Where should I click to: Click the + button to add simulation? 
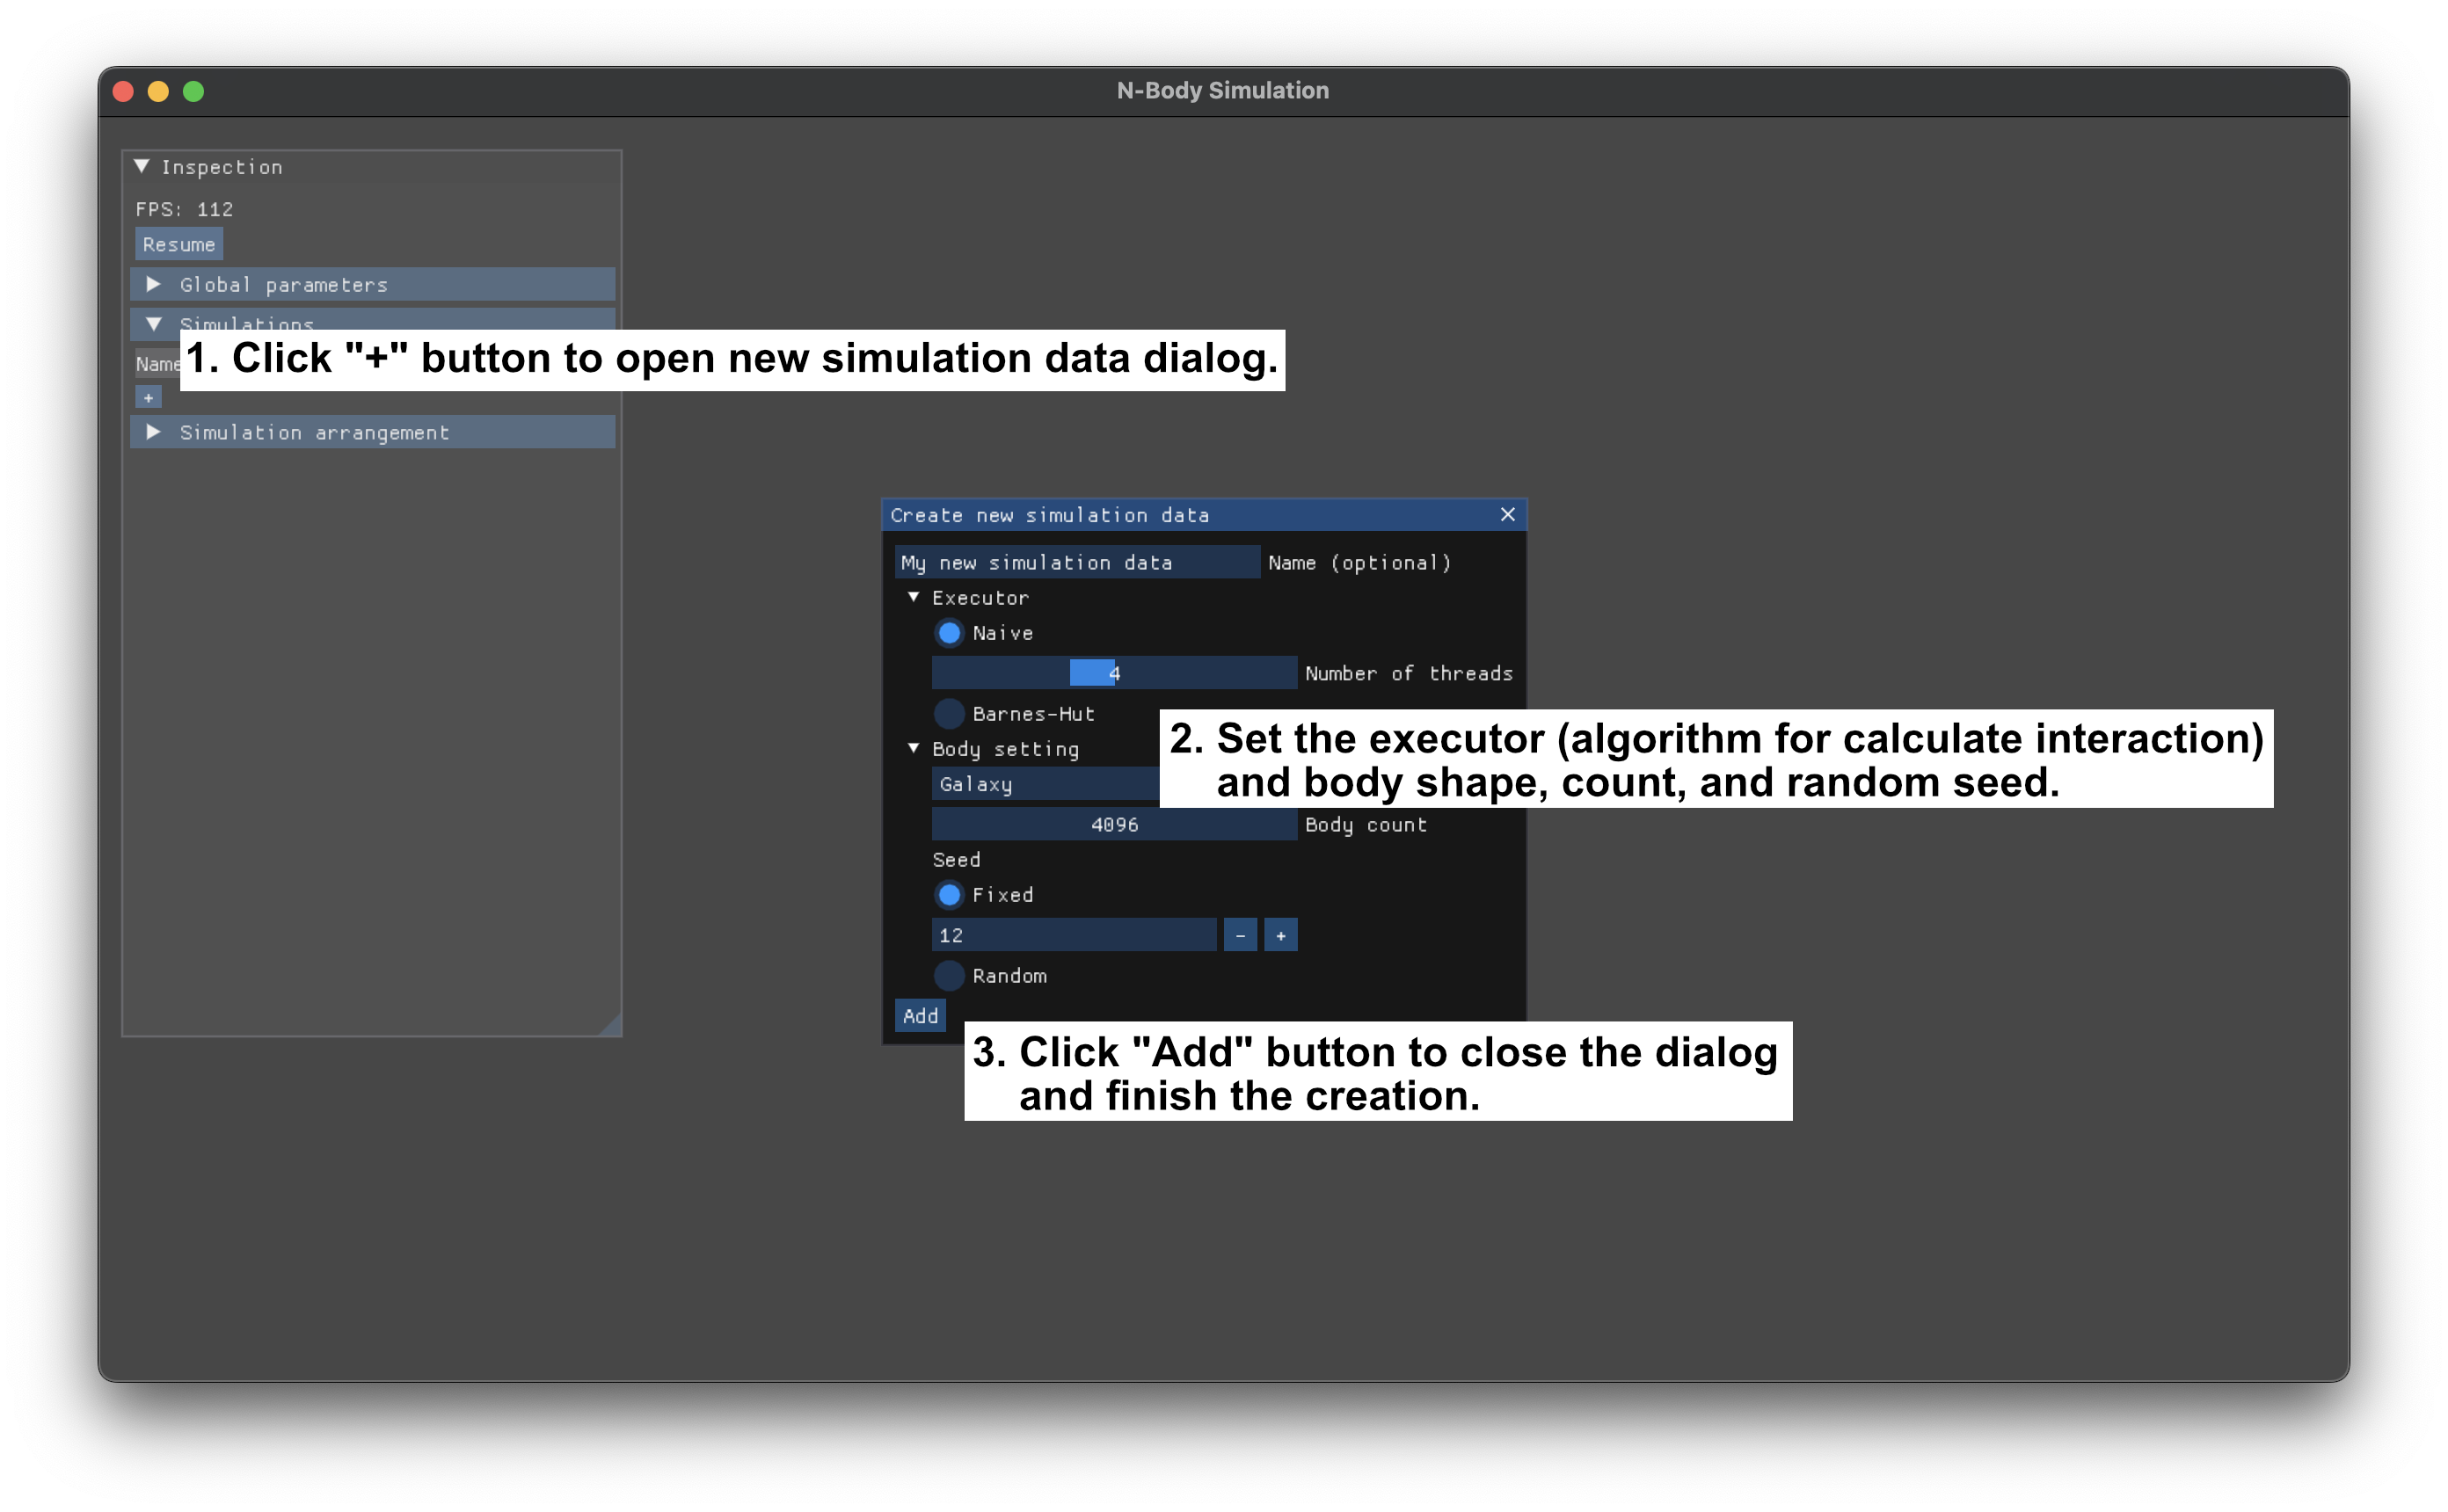[x=148, y=398]
